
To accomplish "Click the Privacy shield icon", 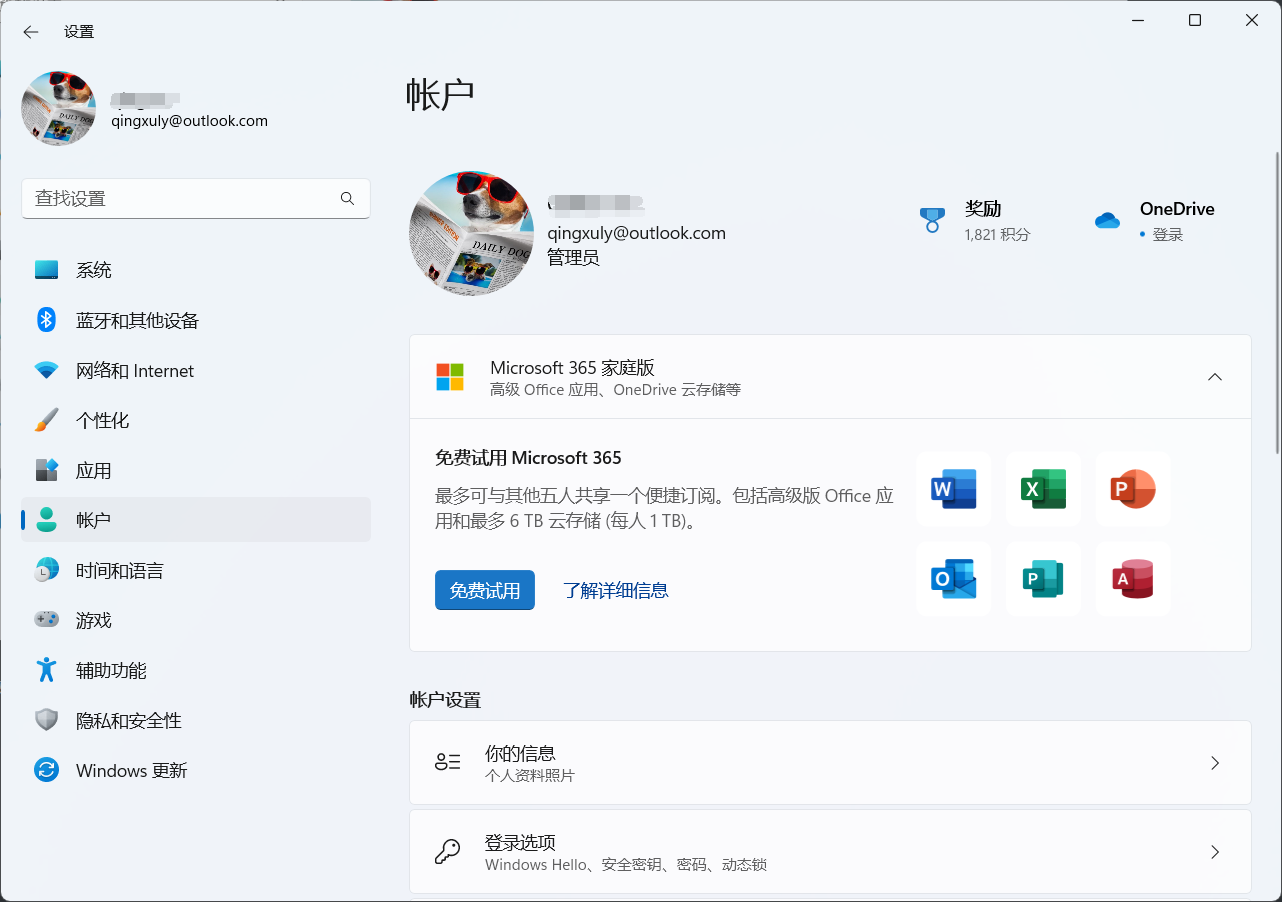I will coord(46,721).
